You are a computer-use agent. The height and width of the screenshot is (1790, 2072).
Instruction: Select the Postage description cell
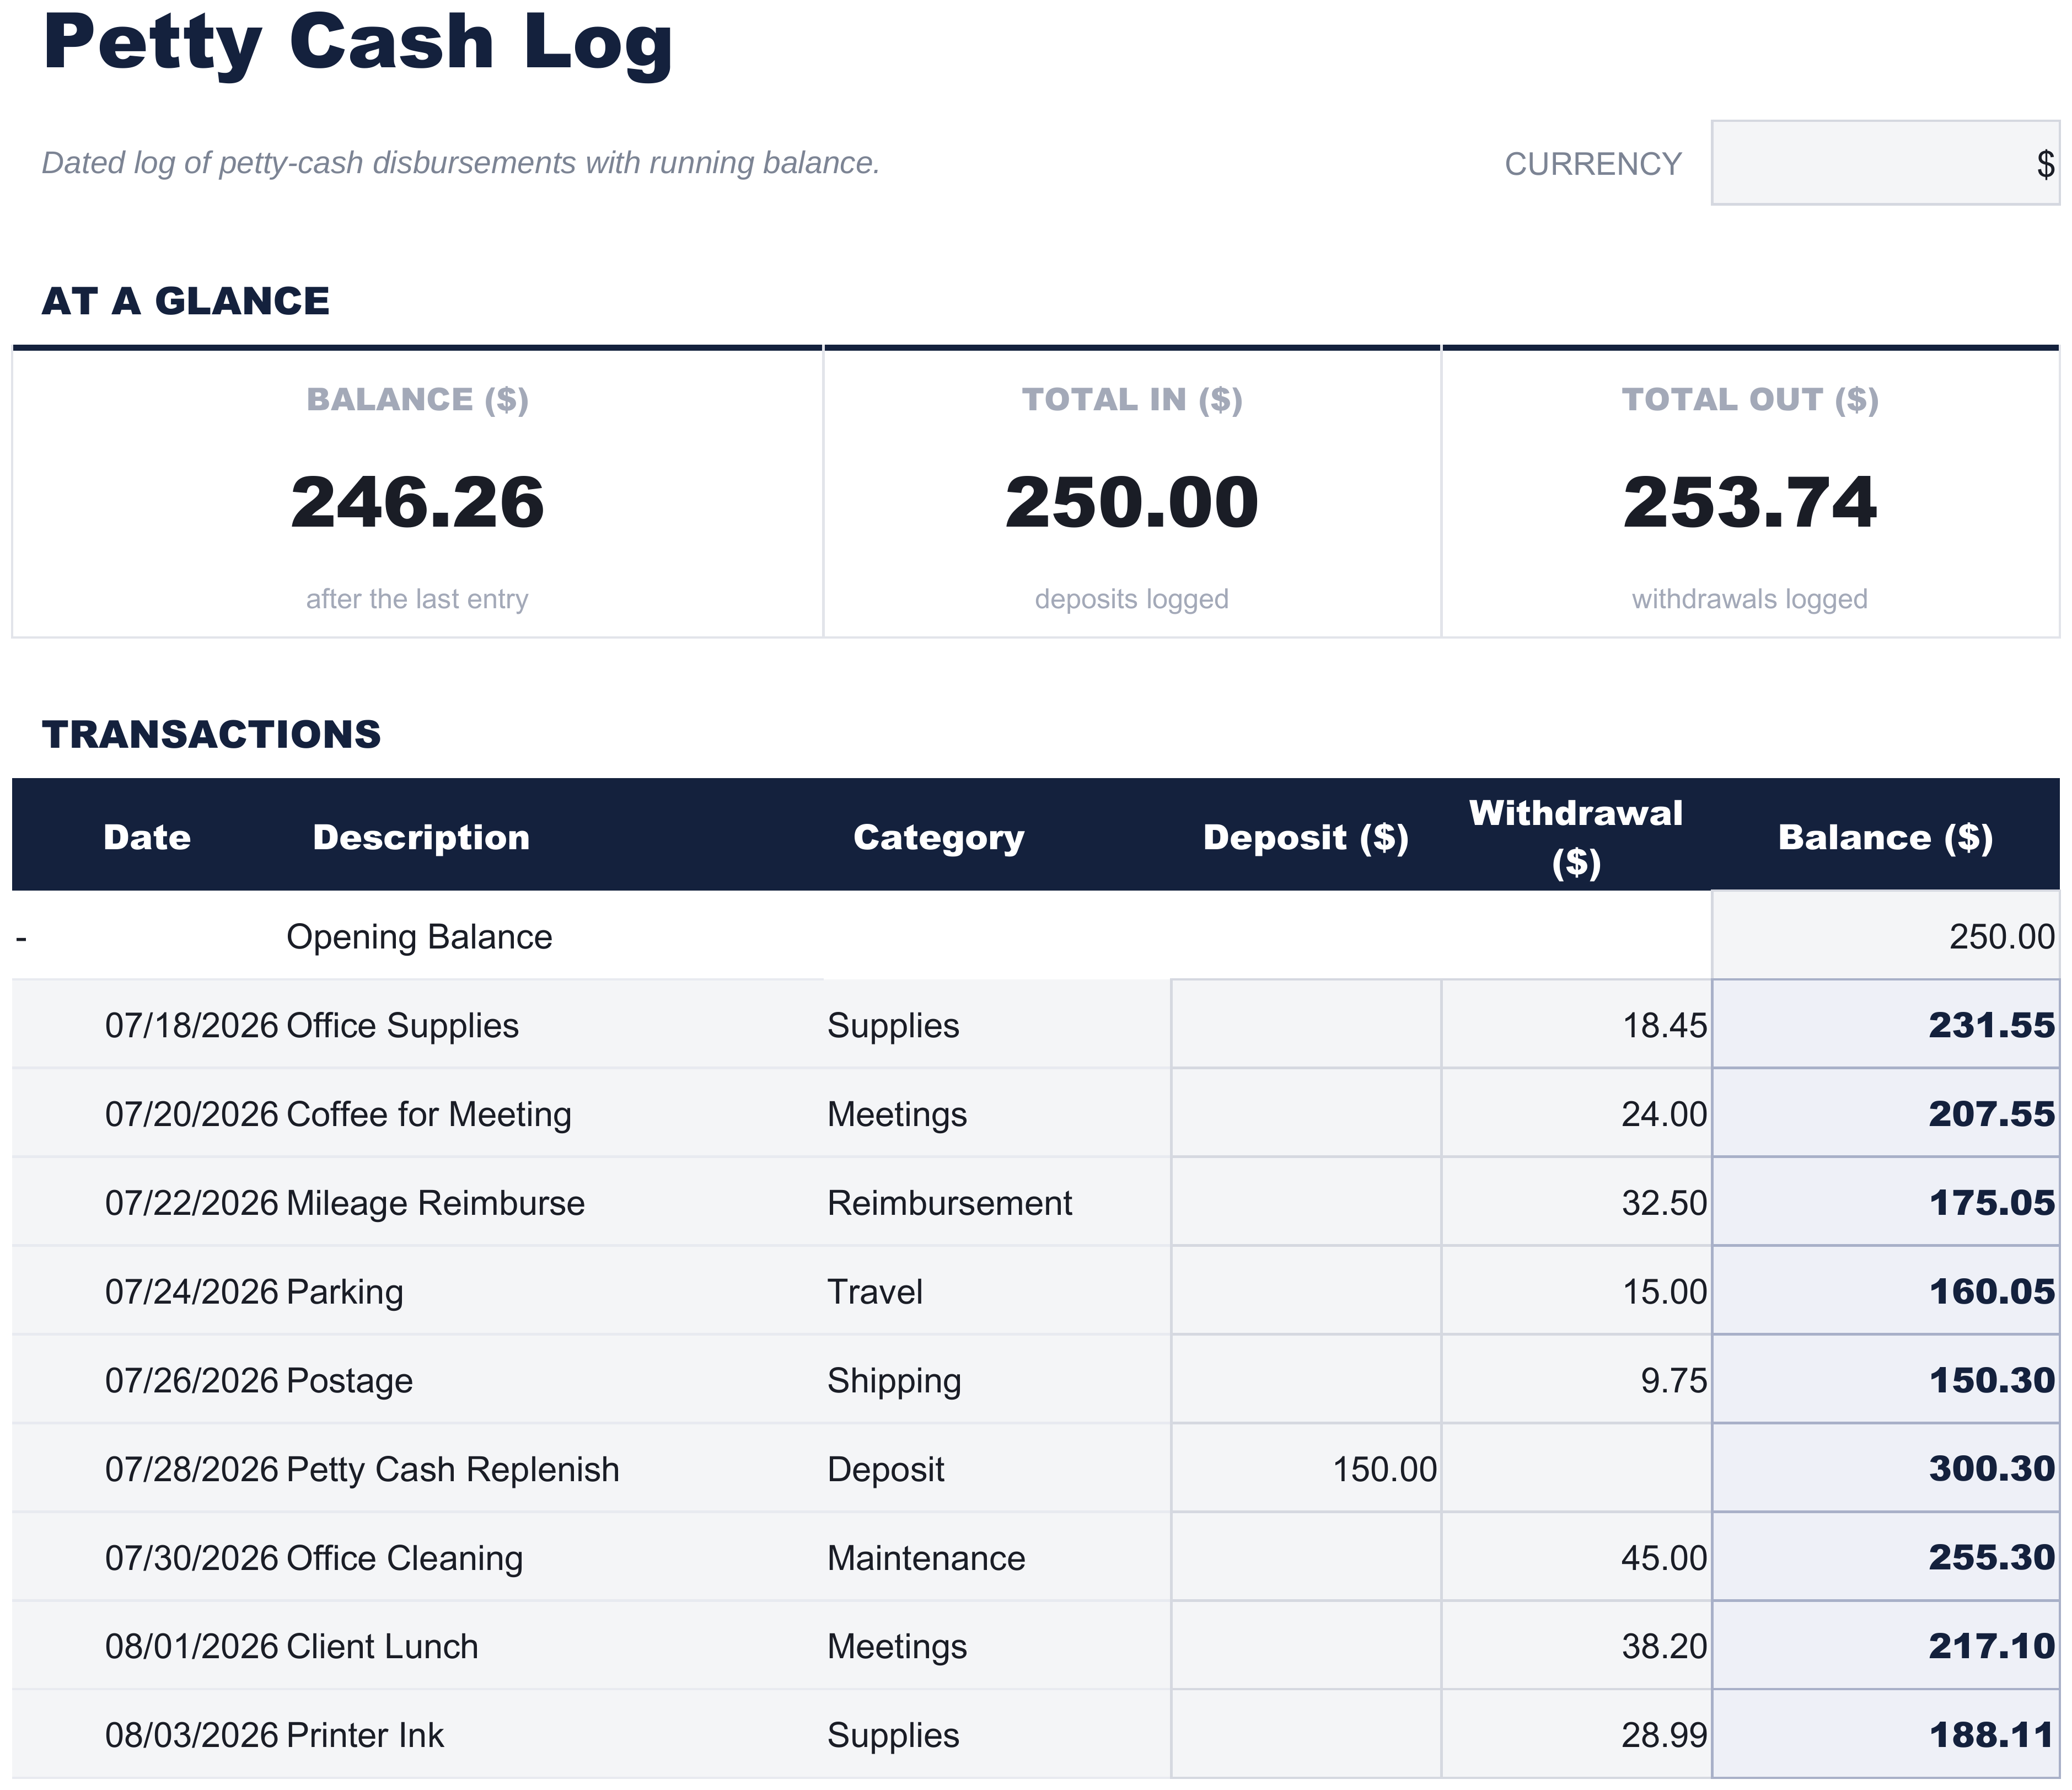(x=553, y=1380)
